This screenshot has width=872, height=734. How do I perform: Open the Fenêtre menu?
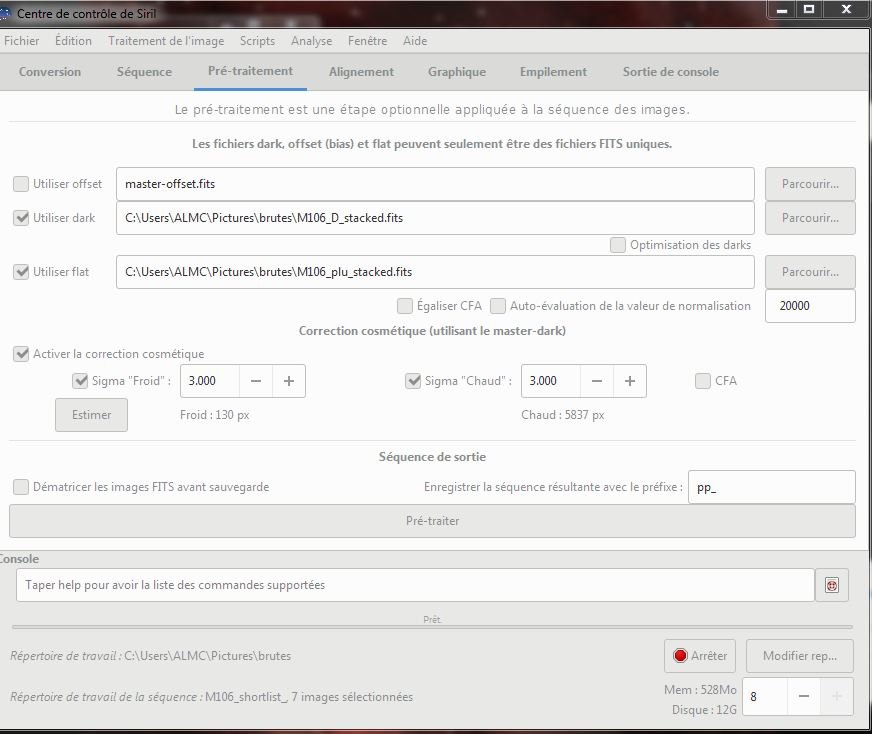pyautogui.click(x=367, y=41)
